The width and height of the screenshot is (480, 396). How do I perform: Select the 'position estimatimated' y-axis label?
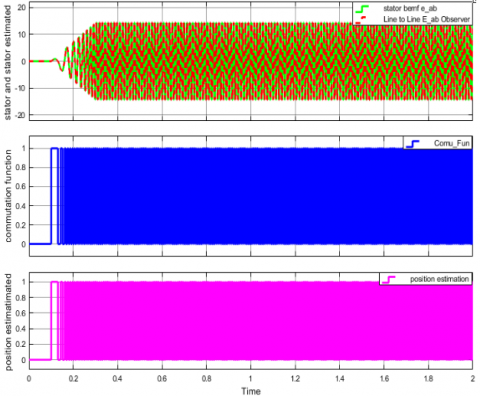8,322
